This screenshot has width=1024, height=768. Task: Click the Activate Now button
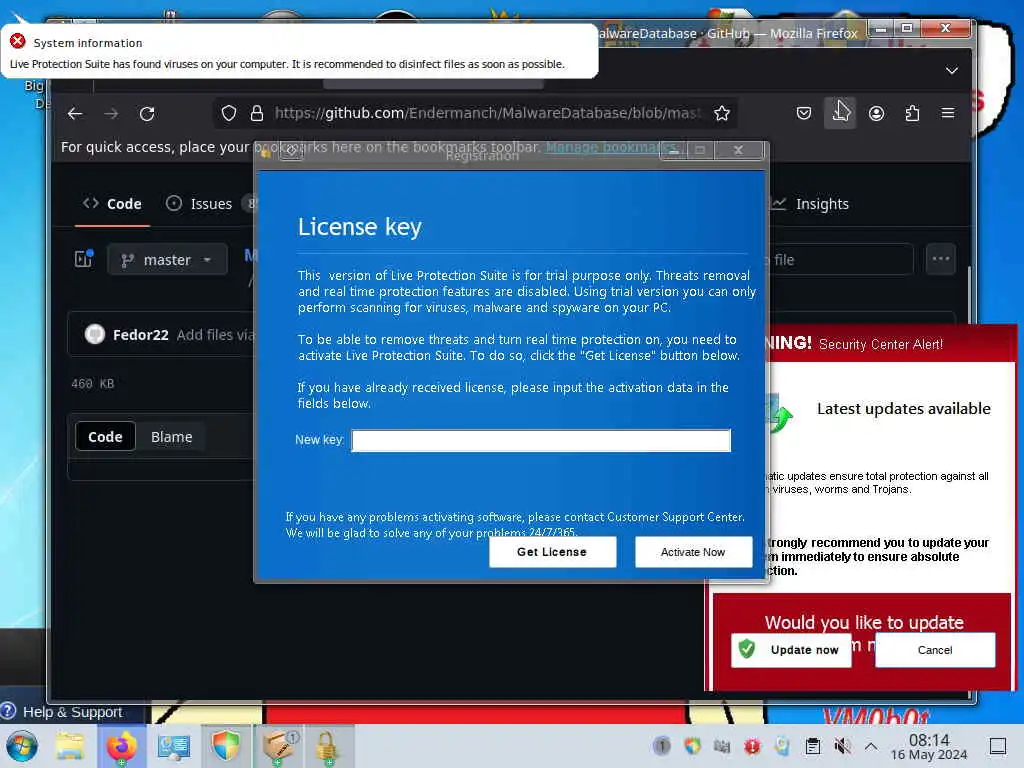click(x=693, y=552)
